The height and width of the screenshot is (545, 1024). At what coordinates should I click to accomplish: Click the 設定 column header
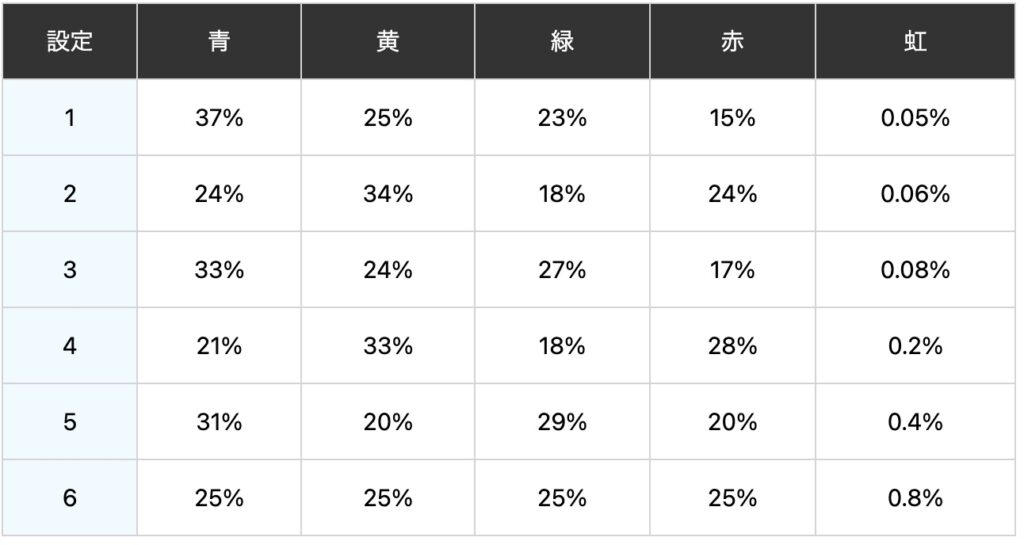[x=69, y=43]
